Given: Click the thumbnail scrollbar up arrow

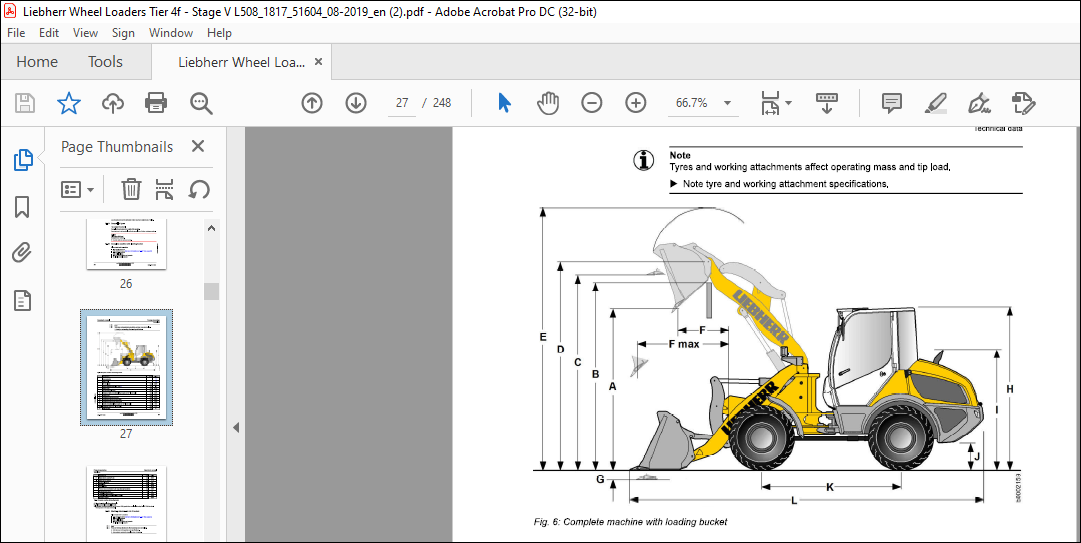Looking at the screenshot, I should [211, 229].
